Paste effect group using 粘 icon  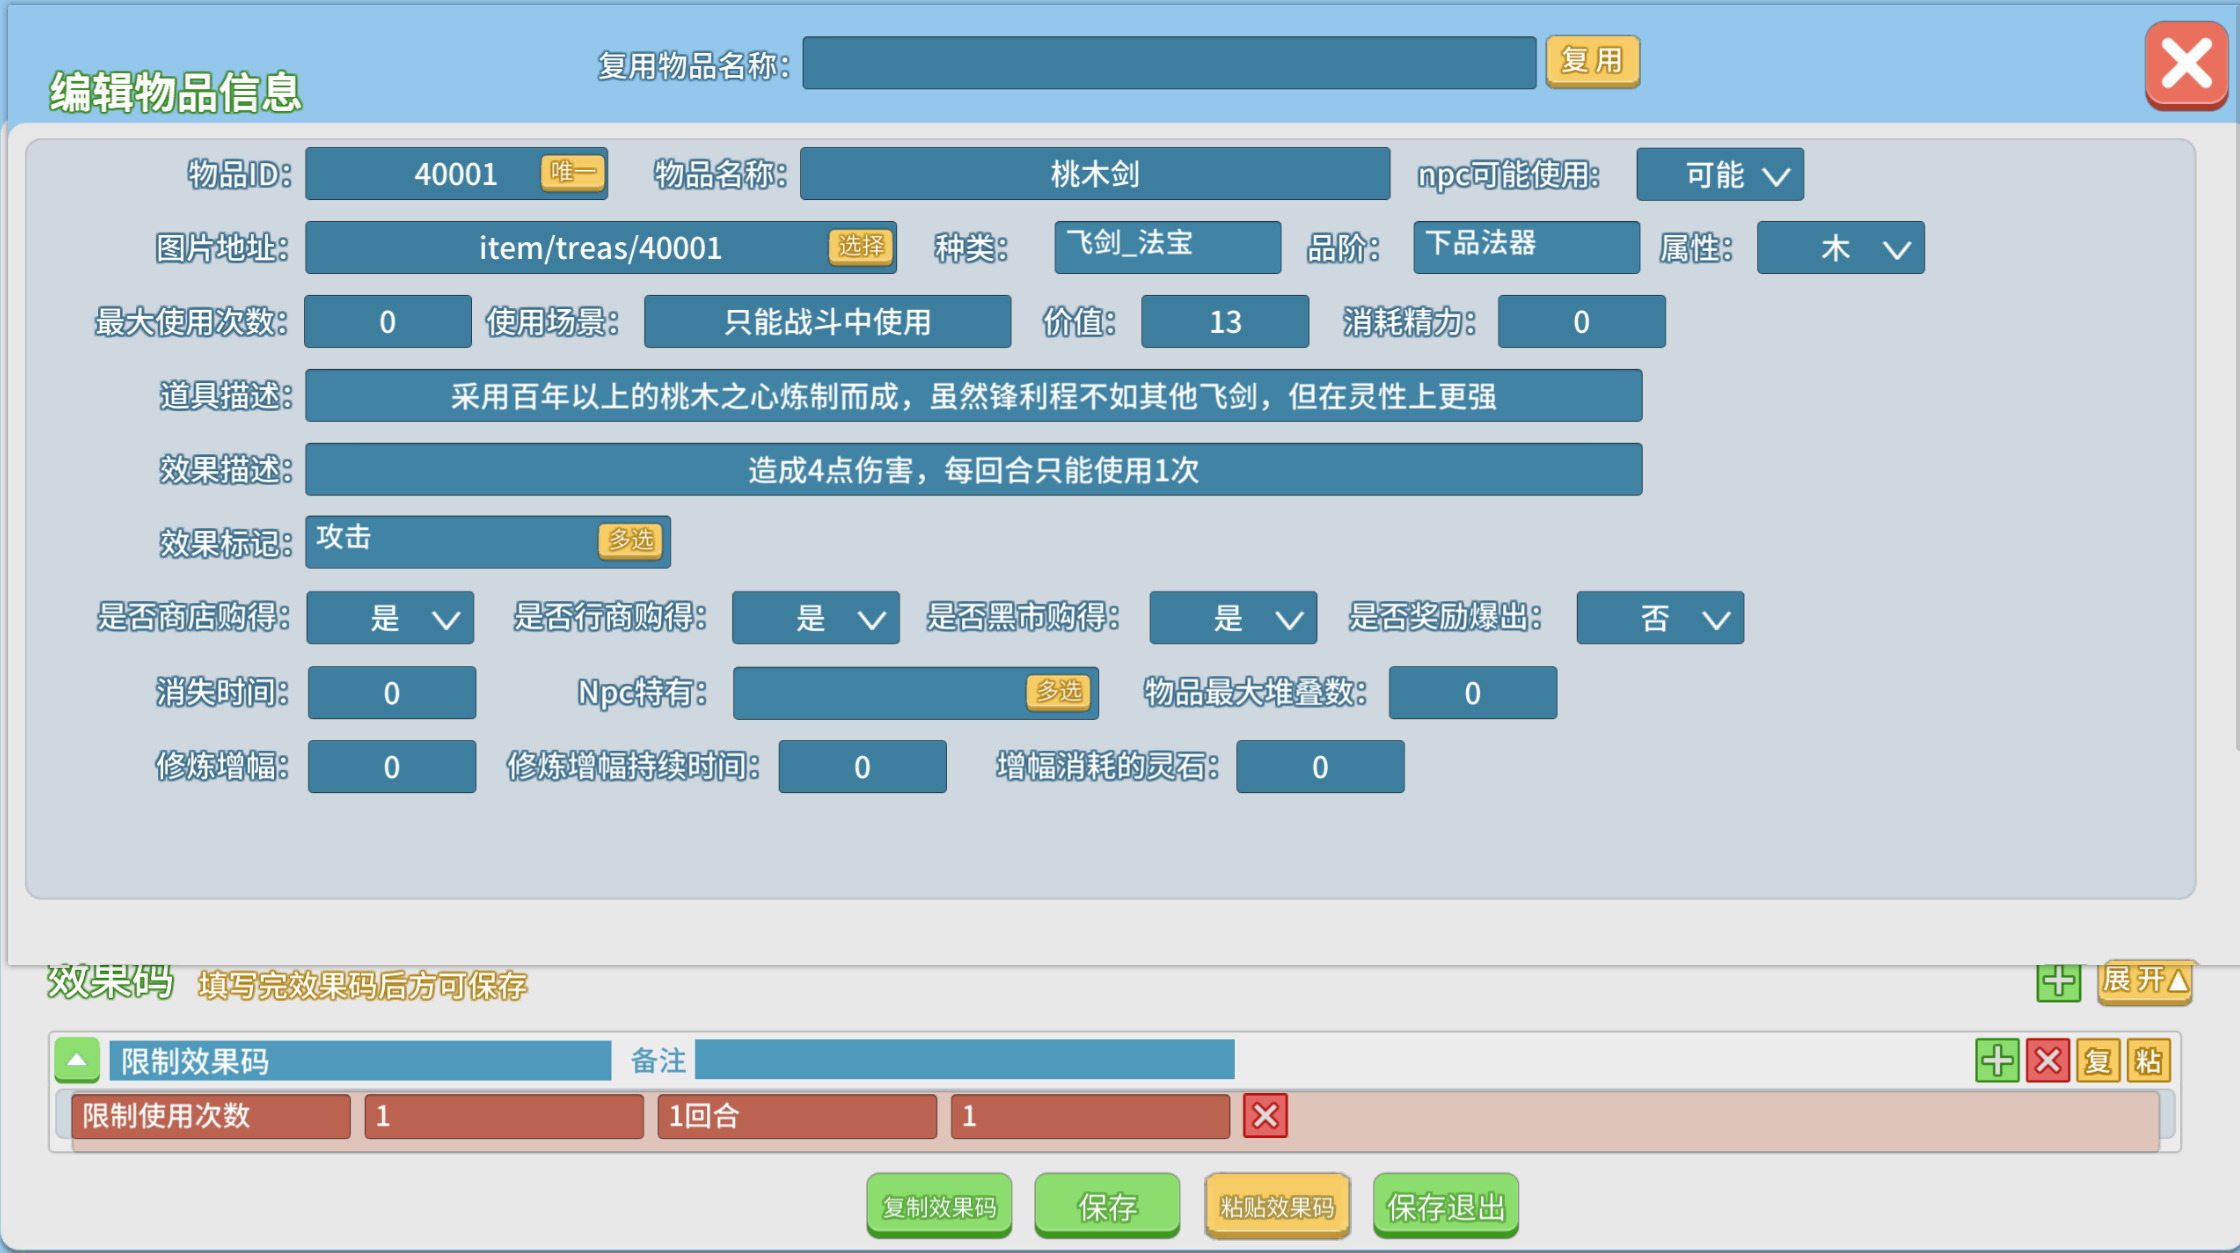pyautogui.click(x=2148, y=1060)
